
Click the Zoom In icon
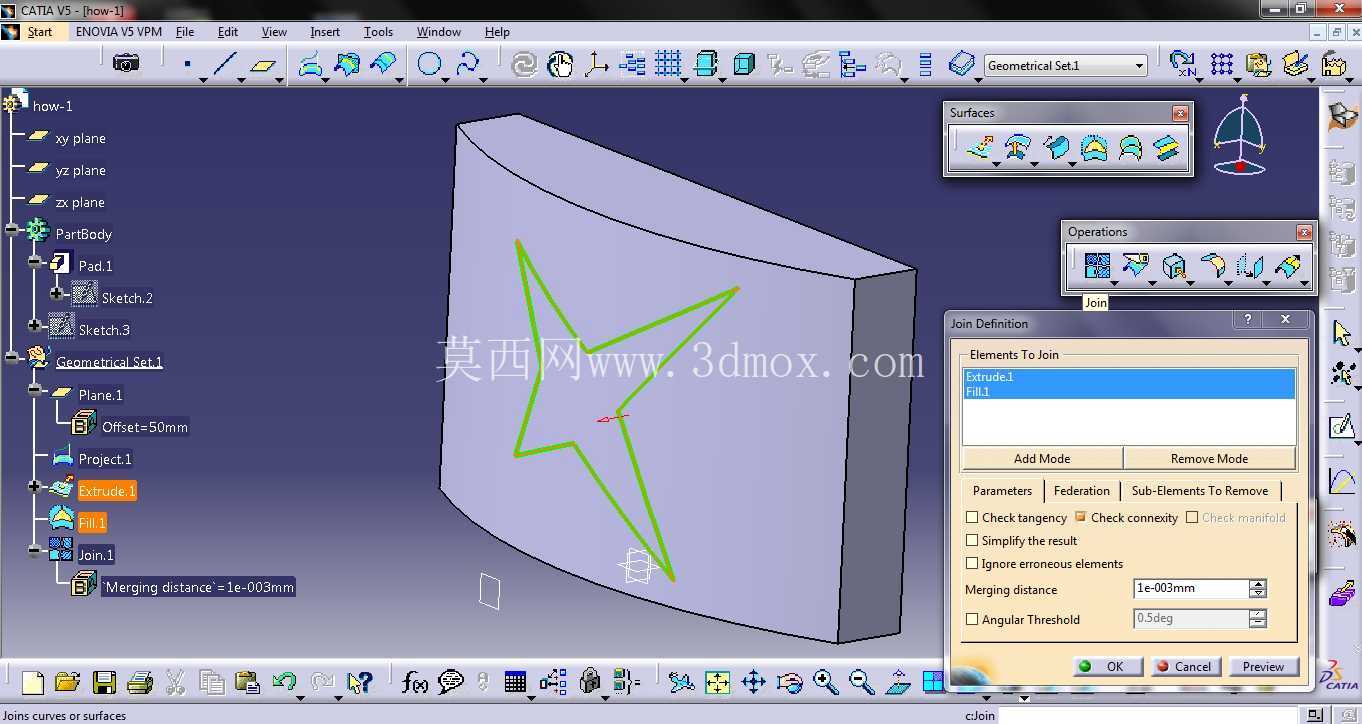[825, 682]
